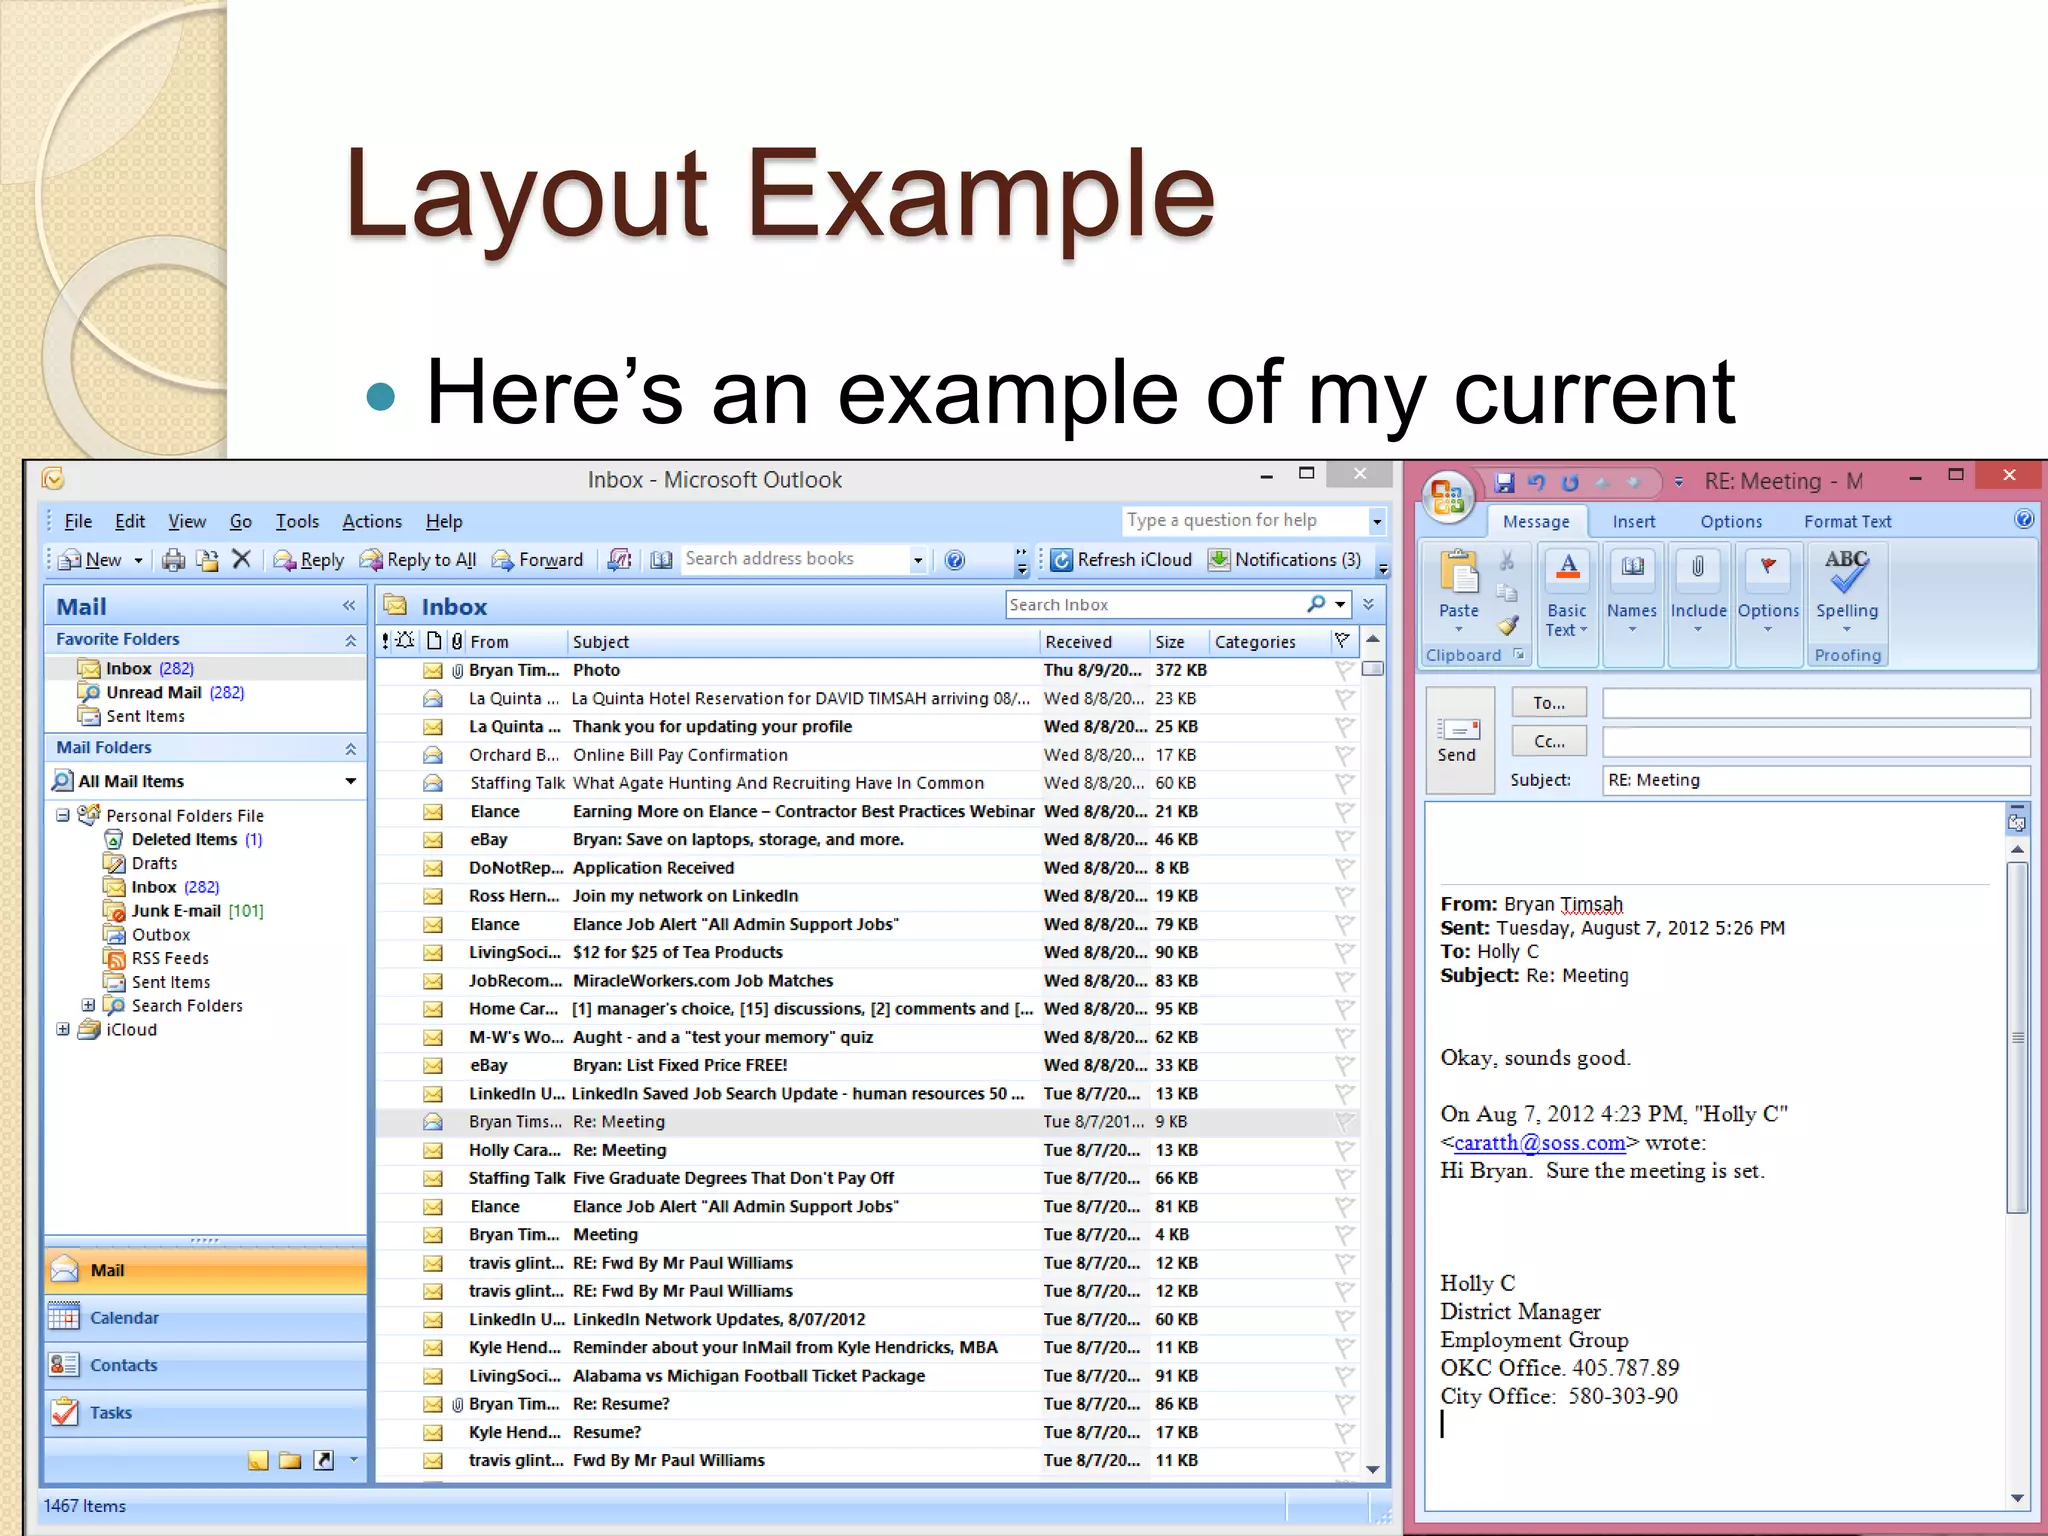Open the caratth@soss.com email link

tap(1539, 1142)
